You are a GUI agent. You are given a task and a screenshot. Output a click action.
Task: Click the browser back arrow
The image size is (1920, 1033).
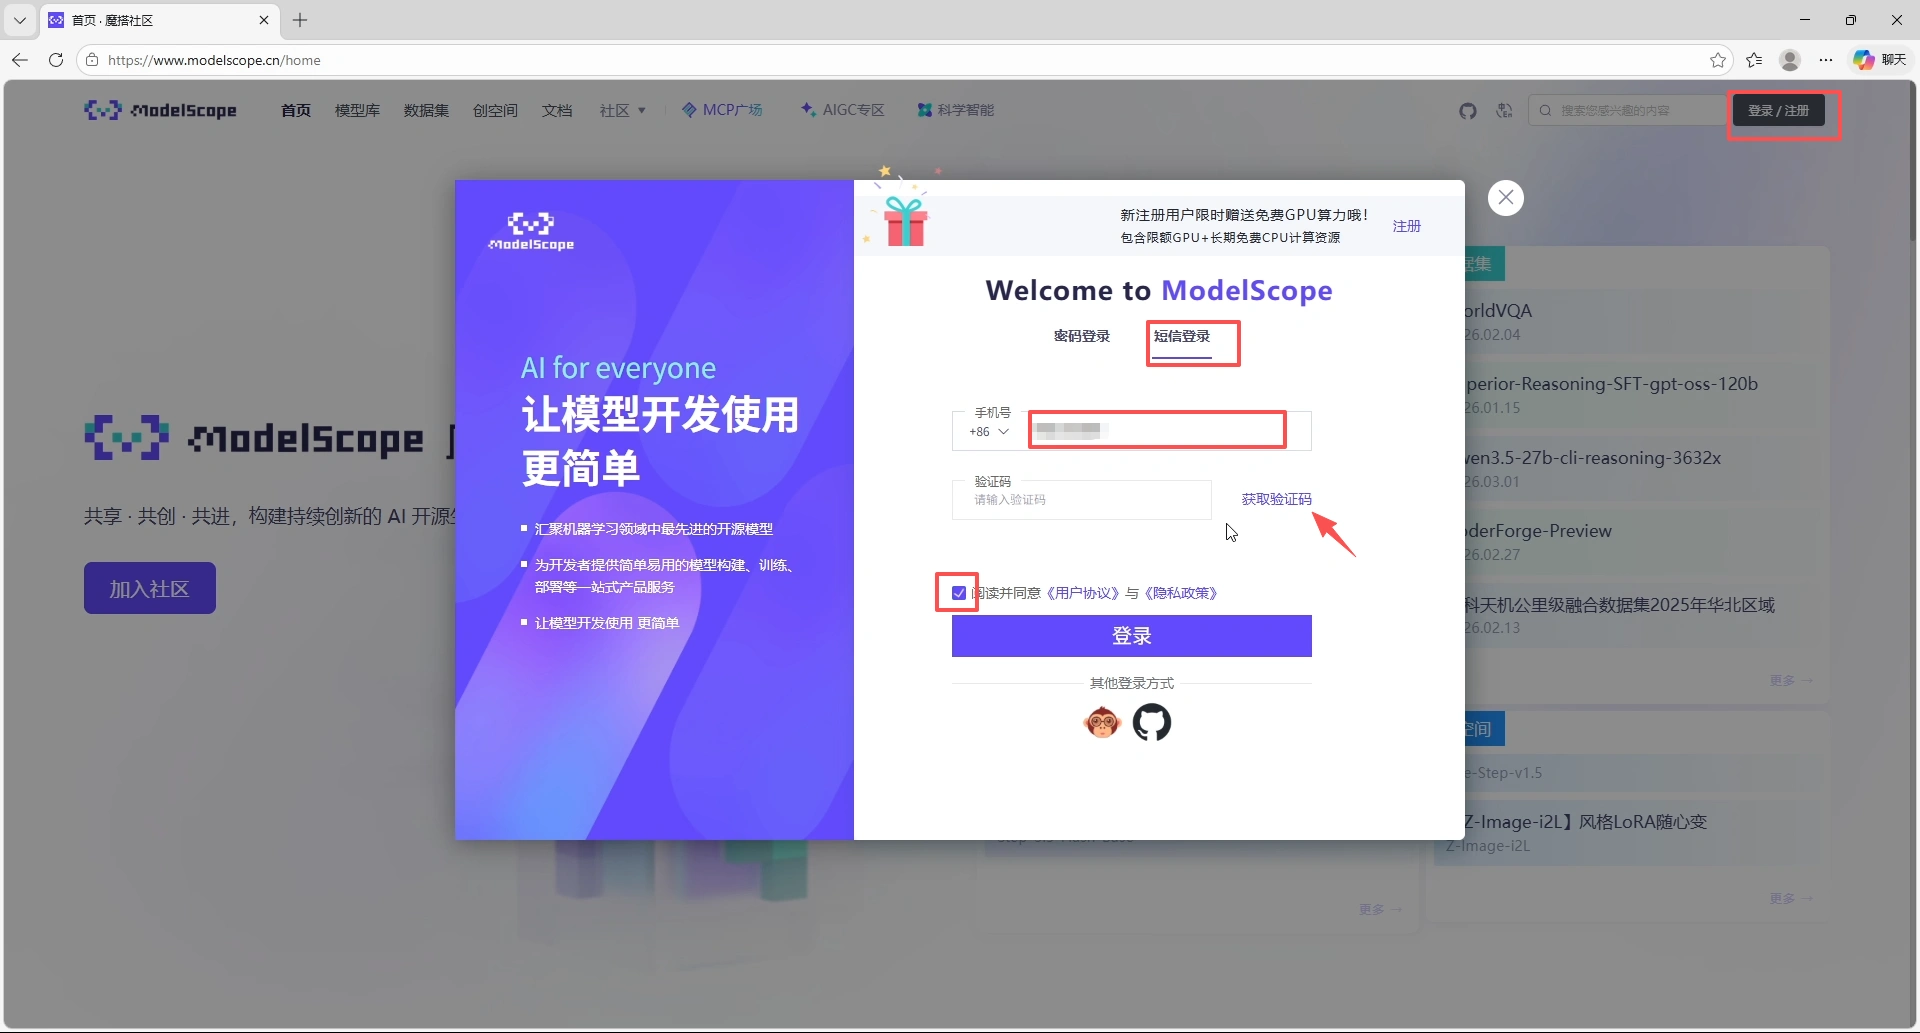click(x=20, y=60)
